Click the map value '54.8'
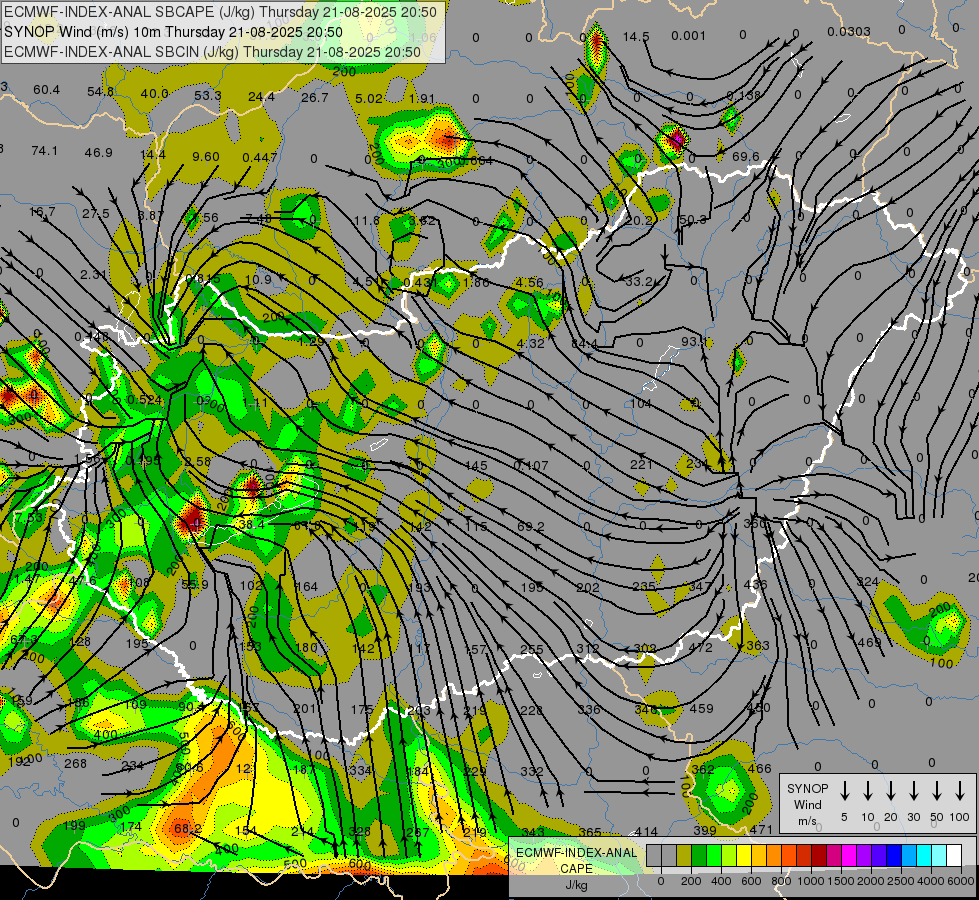979x900 pixels. pyautogui.click(x=101, y=92)
